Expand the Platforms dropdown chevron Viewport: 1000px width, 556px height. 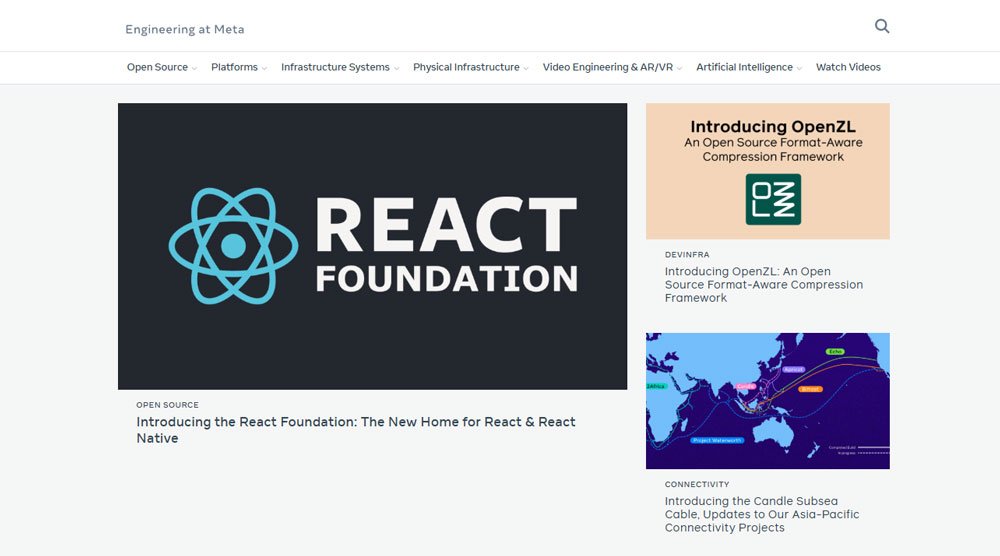coord(265,68)
